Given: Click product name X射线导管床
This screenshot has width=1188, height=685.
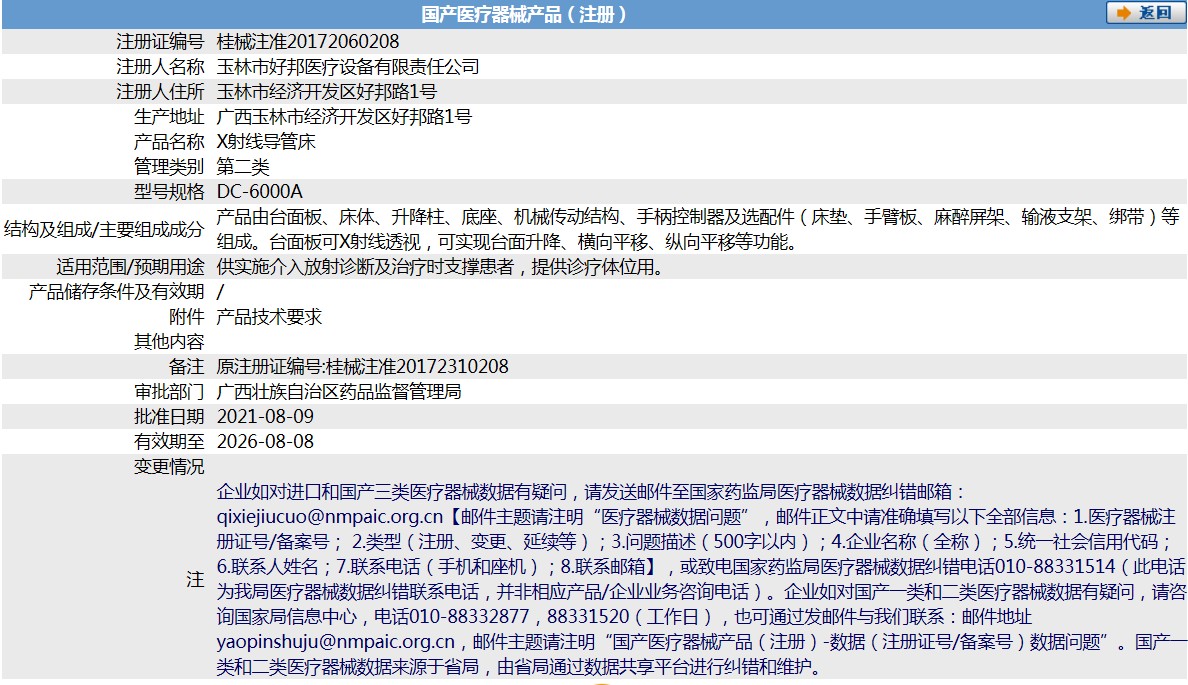Looking at the screenshot, I should pyautogui.click(x=266, y=142).
